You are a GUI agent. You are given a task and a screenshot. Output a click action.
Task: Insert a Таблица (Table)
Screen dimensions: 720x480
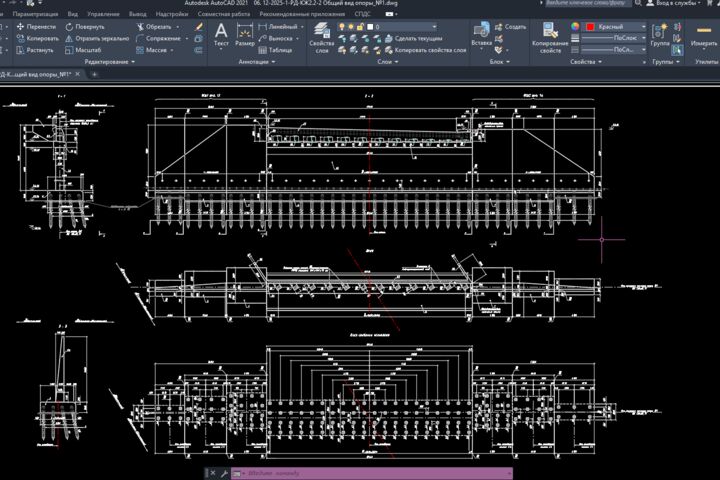coord(275,50)
